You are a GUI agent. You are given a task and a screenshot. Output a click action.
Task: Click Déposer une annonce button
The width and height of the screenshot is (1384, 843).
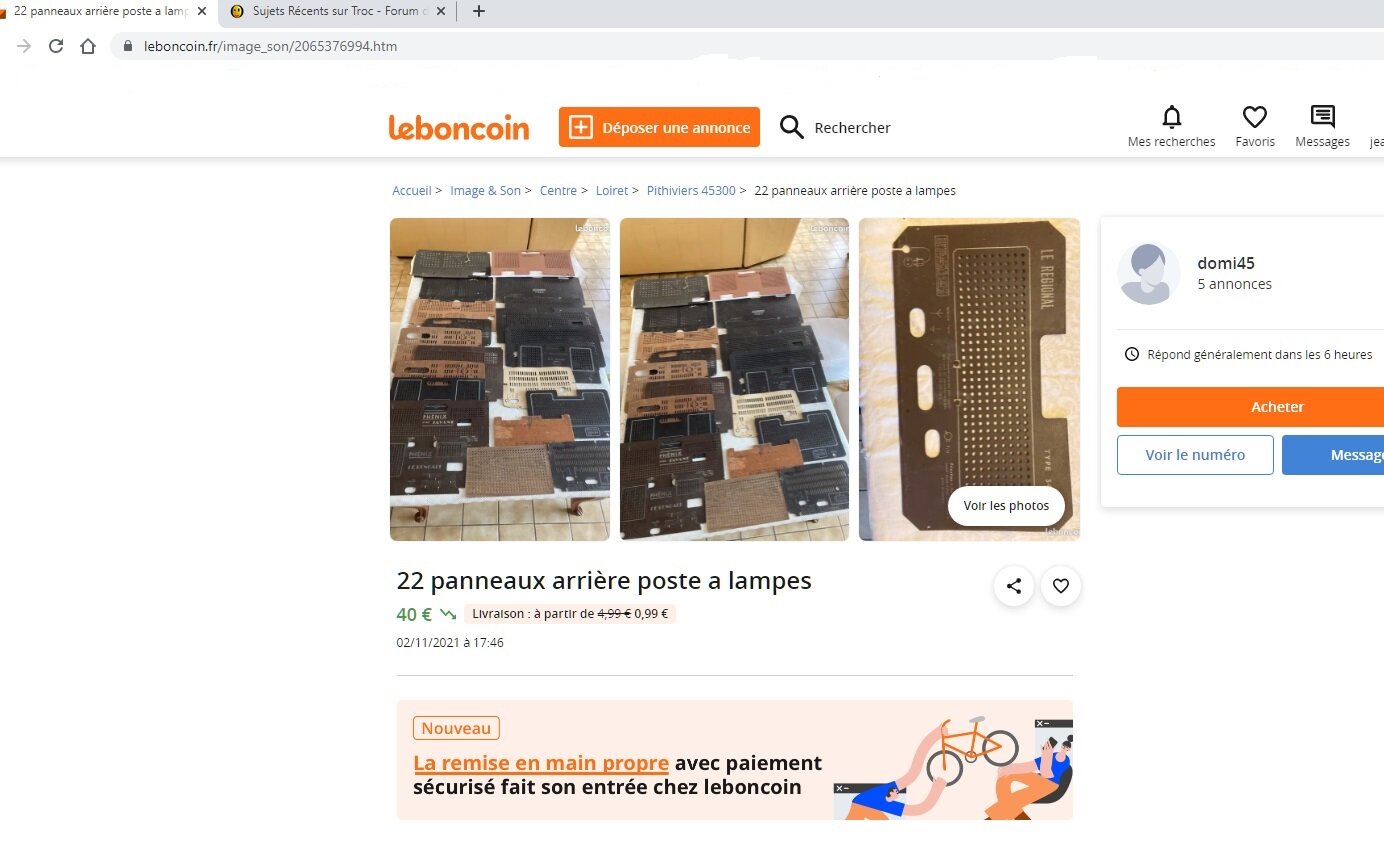[659, 127]
